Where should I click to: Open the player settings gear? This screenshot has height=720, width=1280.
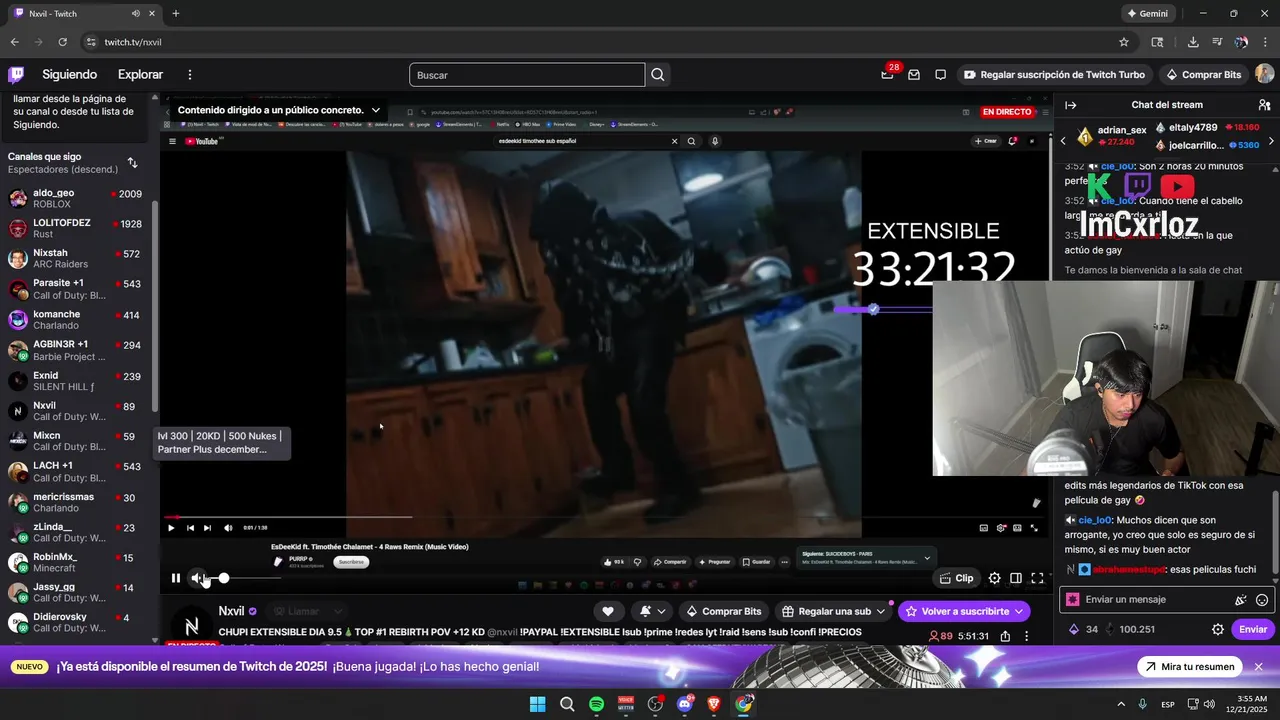994,578
